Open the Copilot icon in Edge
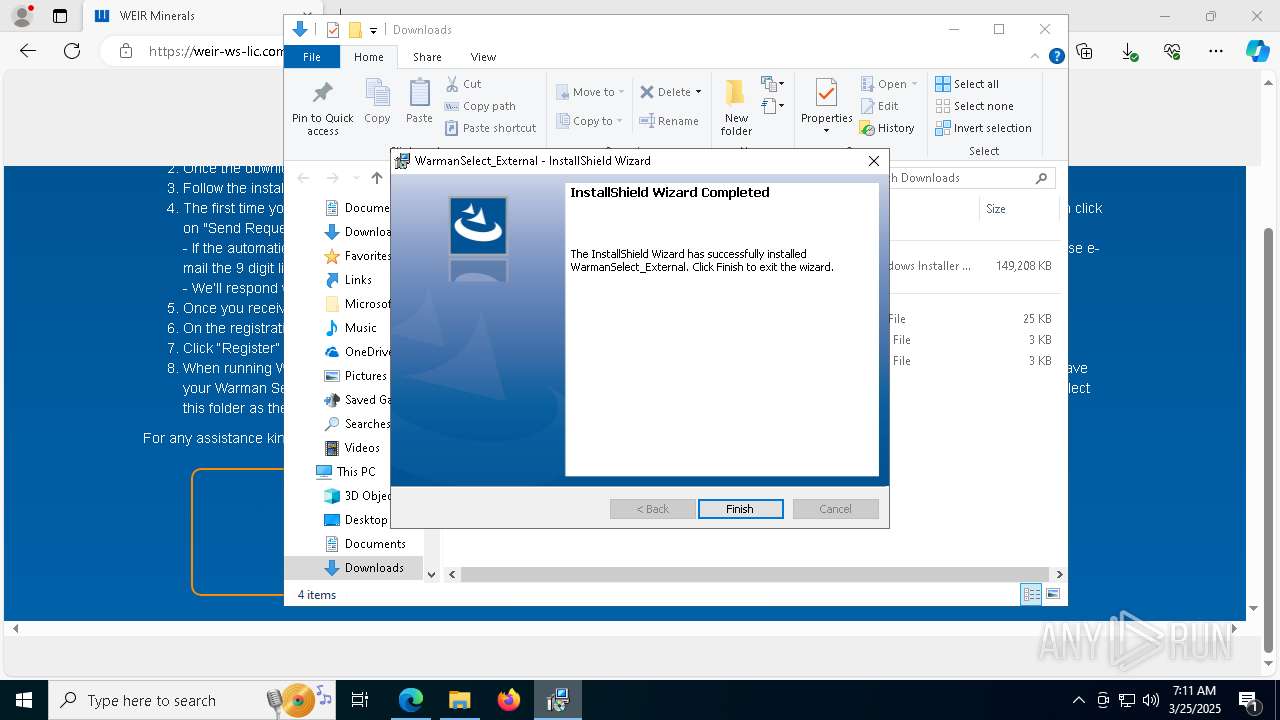This screenshot has width=1280, height=720. click(x=1257, y=51)
